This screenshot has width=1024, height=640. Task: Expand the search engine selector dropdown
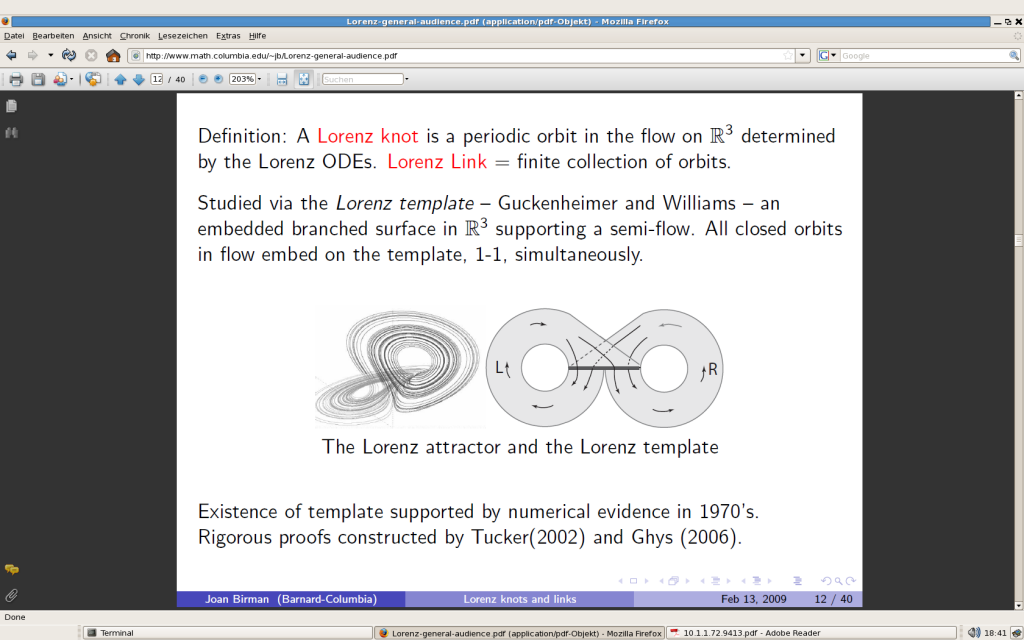point(827,55)
